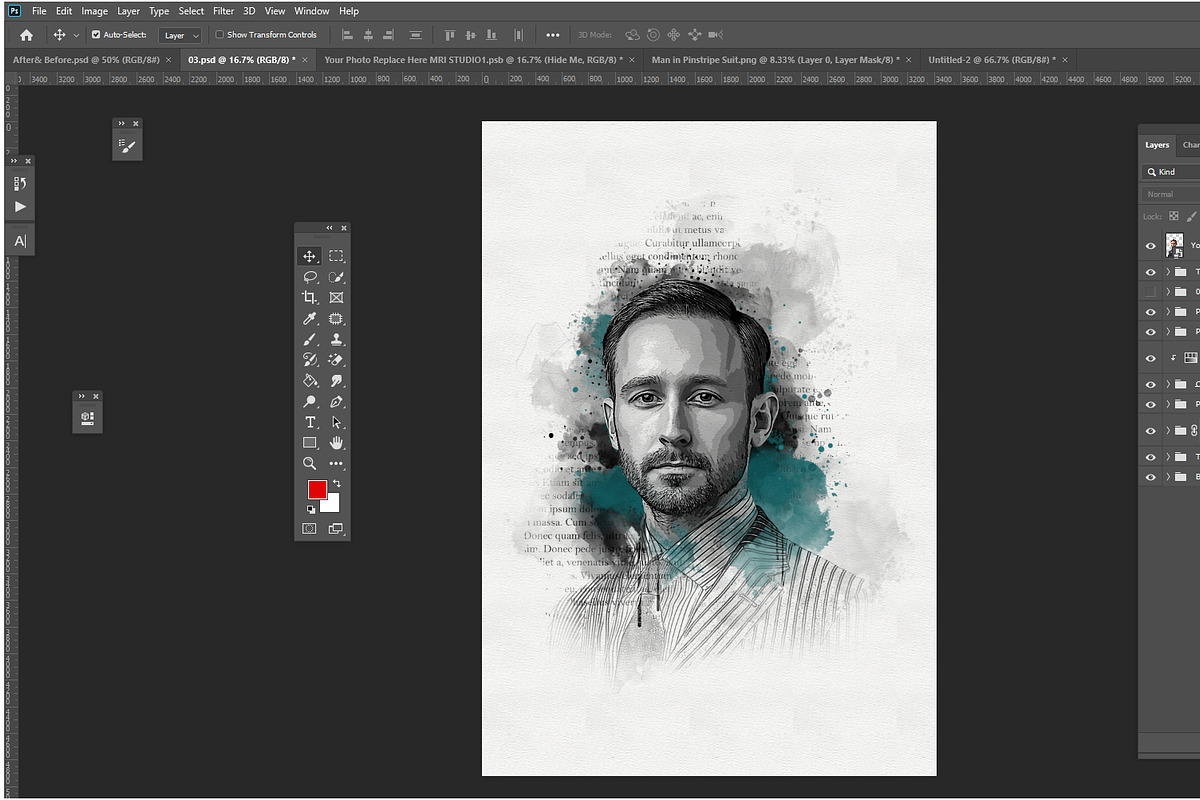Image resolution: width=1200 pixels, height=800 pixels.
Task: Select the Layers panel tab
Action: (x=1157, y=145)
